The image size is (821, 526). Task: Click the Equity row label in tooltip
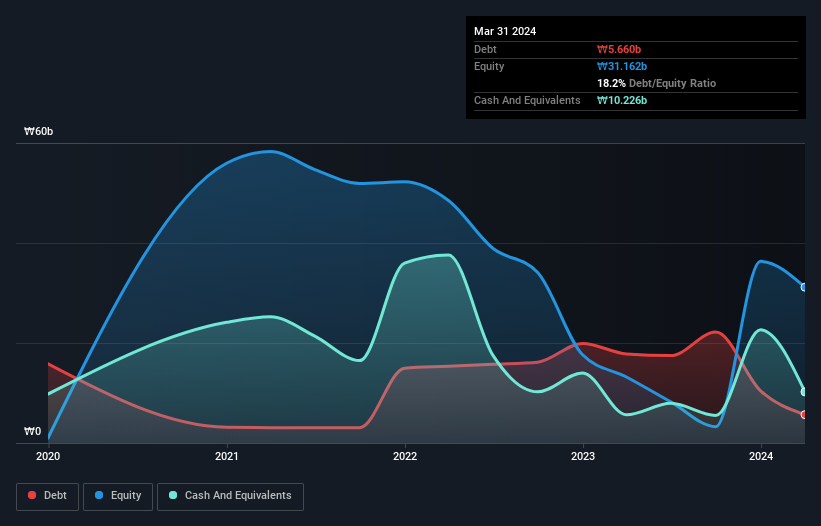(x=489, y=66)
